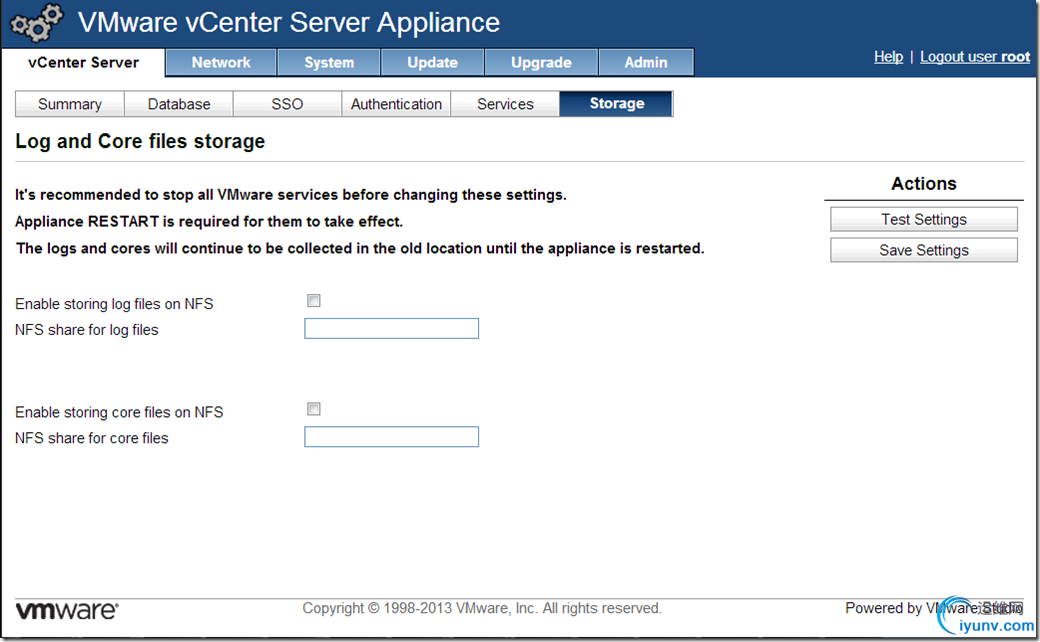Screen dimensions: 1040x642
Task: Show the Summary sub-tab
Action: click(70, 104)
